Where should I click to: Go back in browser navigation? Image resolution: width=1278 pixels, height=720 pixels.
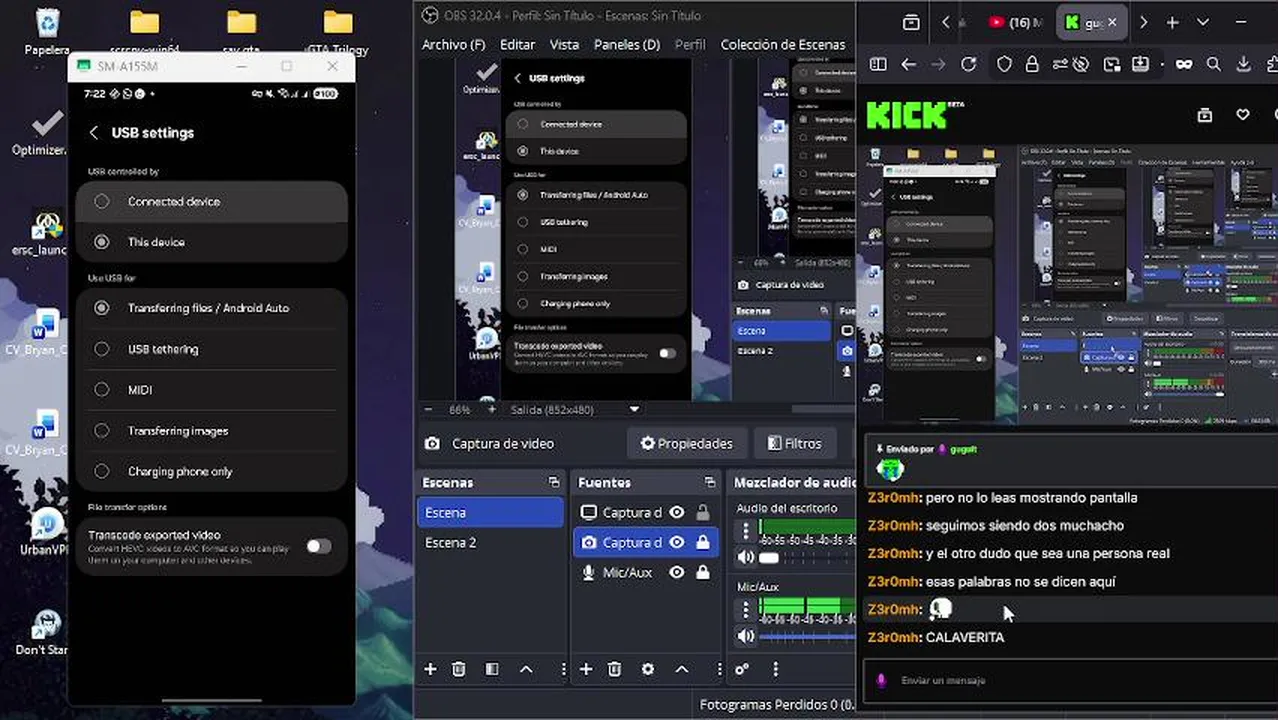click(908, 64)
